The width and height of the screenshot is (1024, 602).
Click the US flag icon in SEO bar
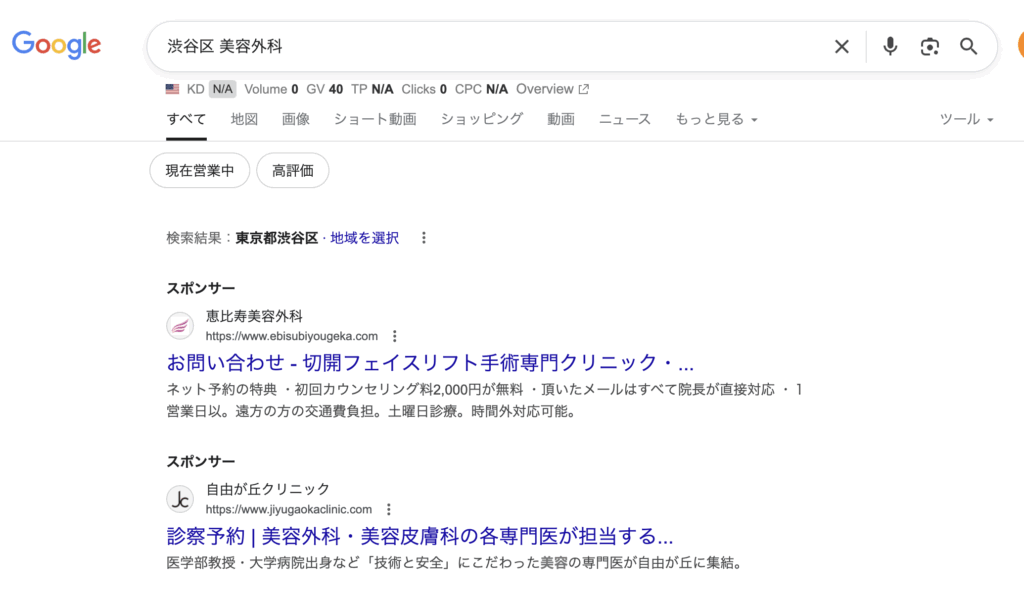tap(172, 89)
